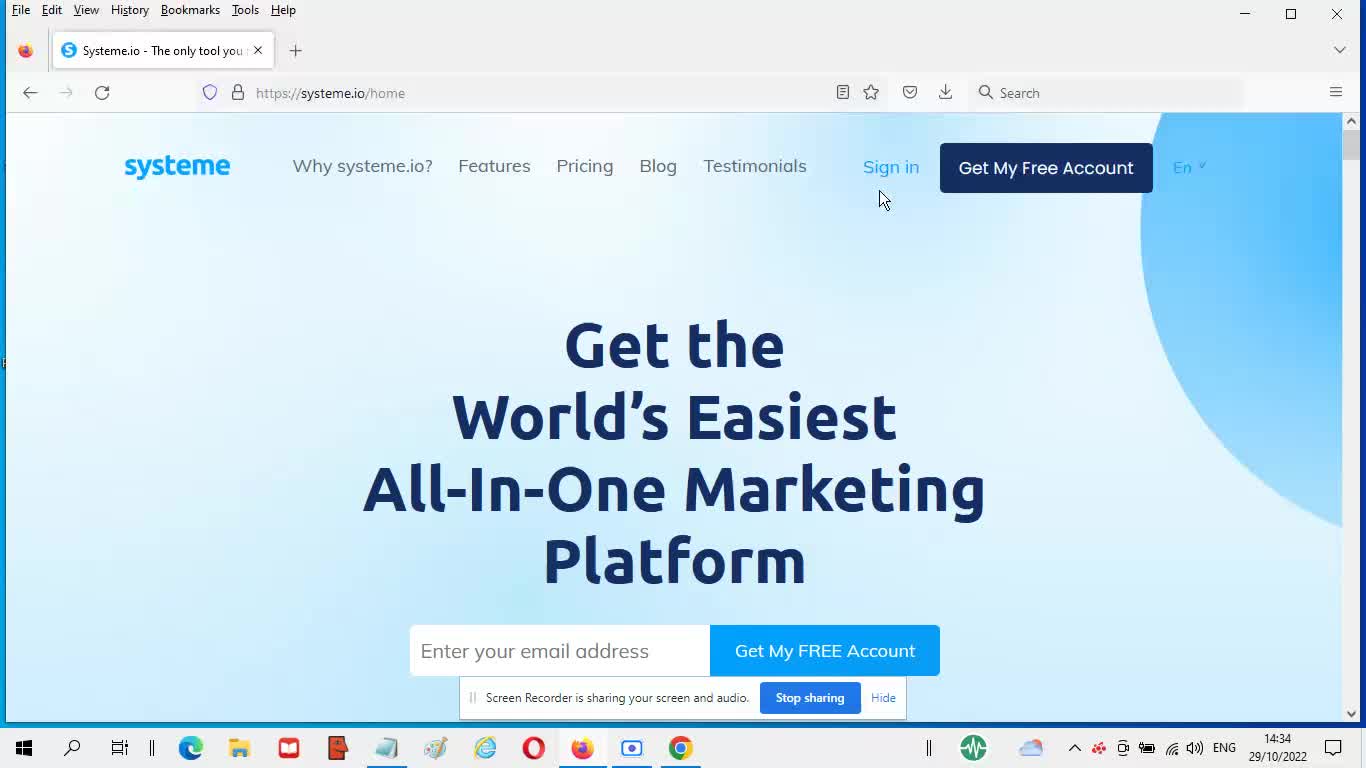This screenshot has height=768, width=1366.
Task: Reload the current page
Action: click(102, 93)
